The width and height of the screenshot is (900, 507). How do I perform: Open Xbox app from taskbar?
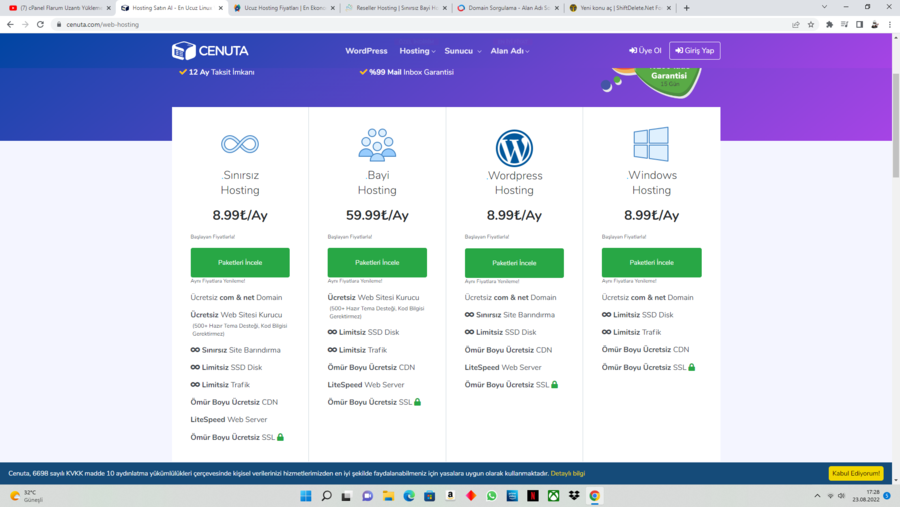tap(553, 496)
